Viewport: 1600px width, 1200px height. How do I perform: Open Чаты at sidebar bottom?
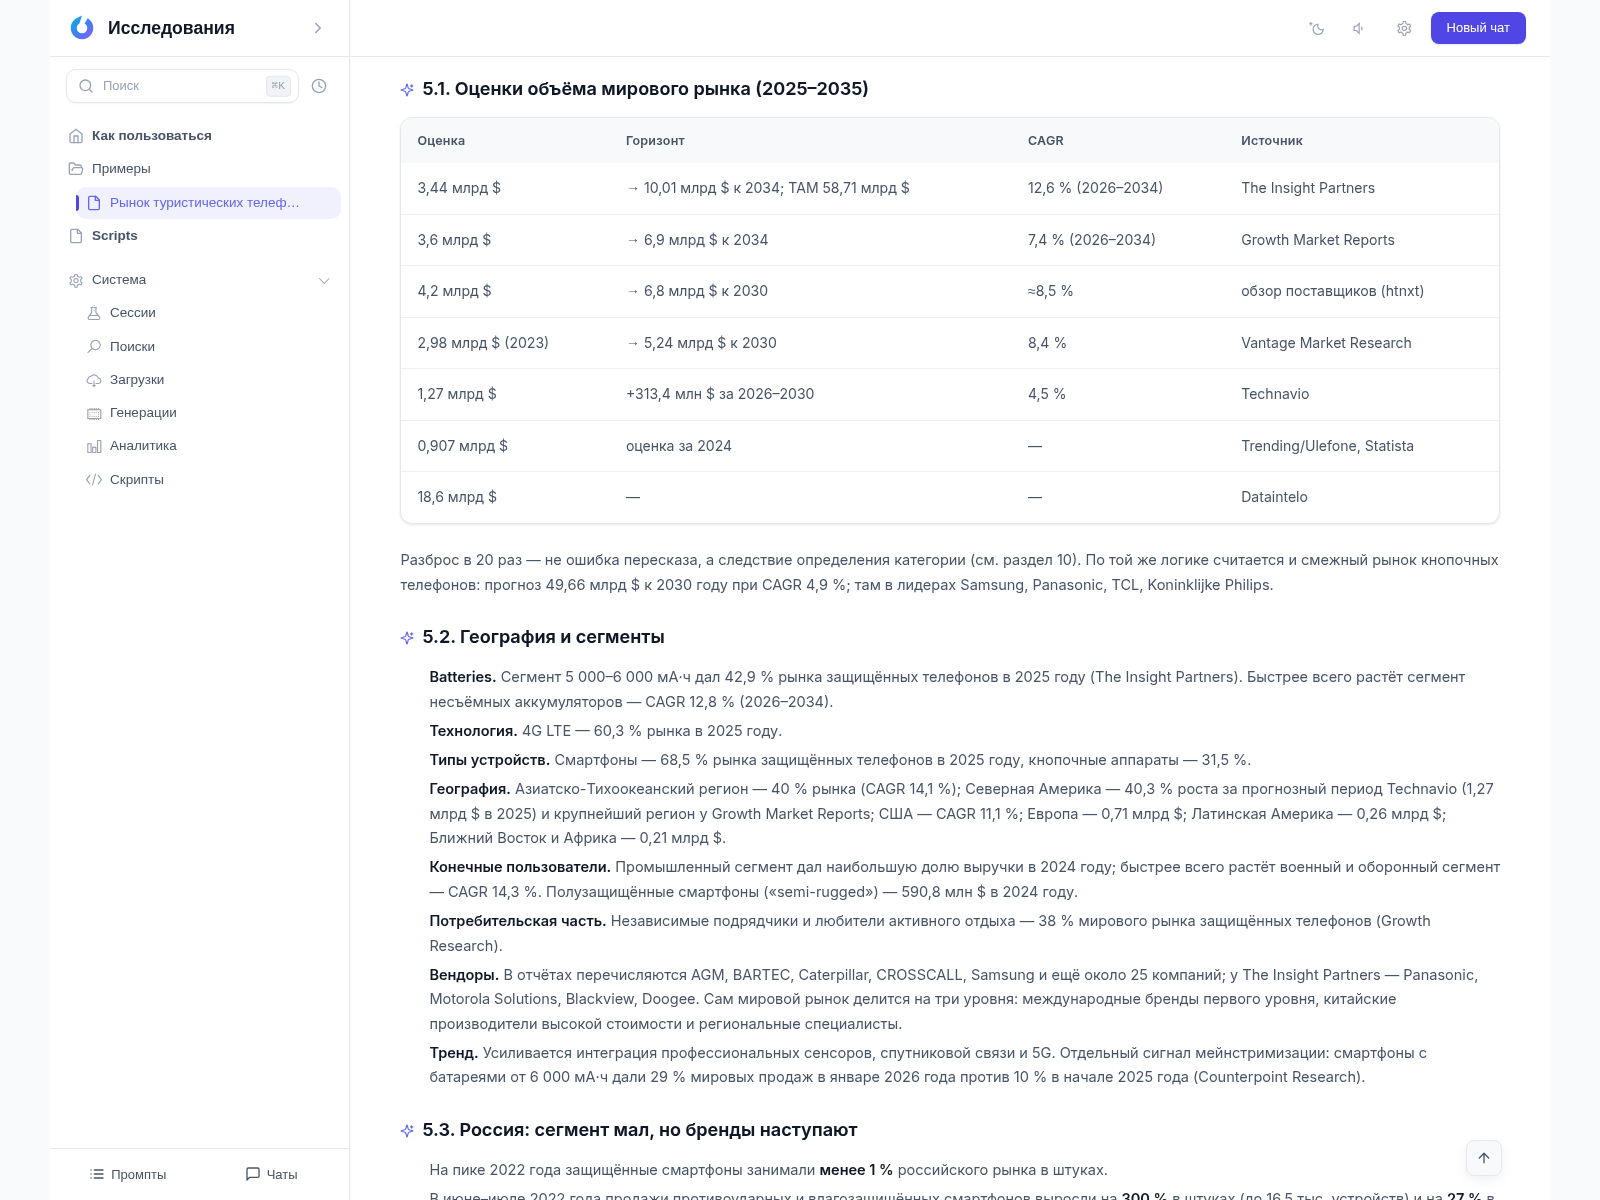coord(271,1174)
